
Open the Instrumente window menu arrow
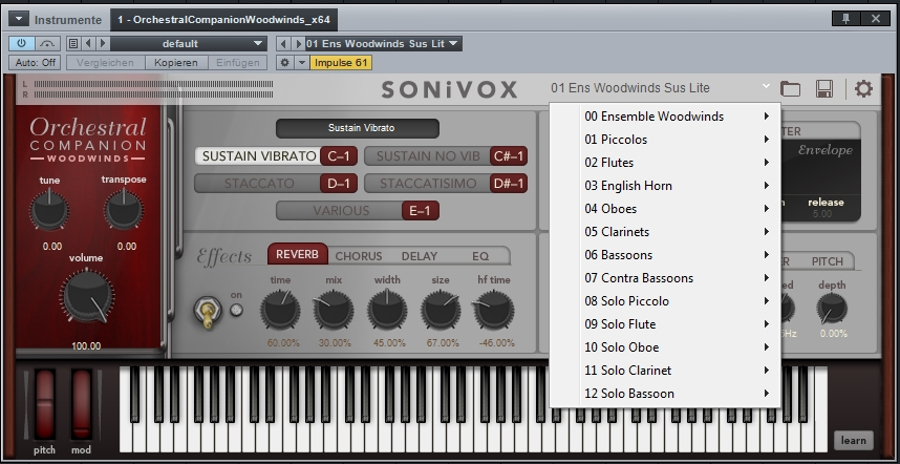(18, 20)
